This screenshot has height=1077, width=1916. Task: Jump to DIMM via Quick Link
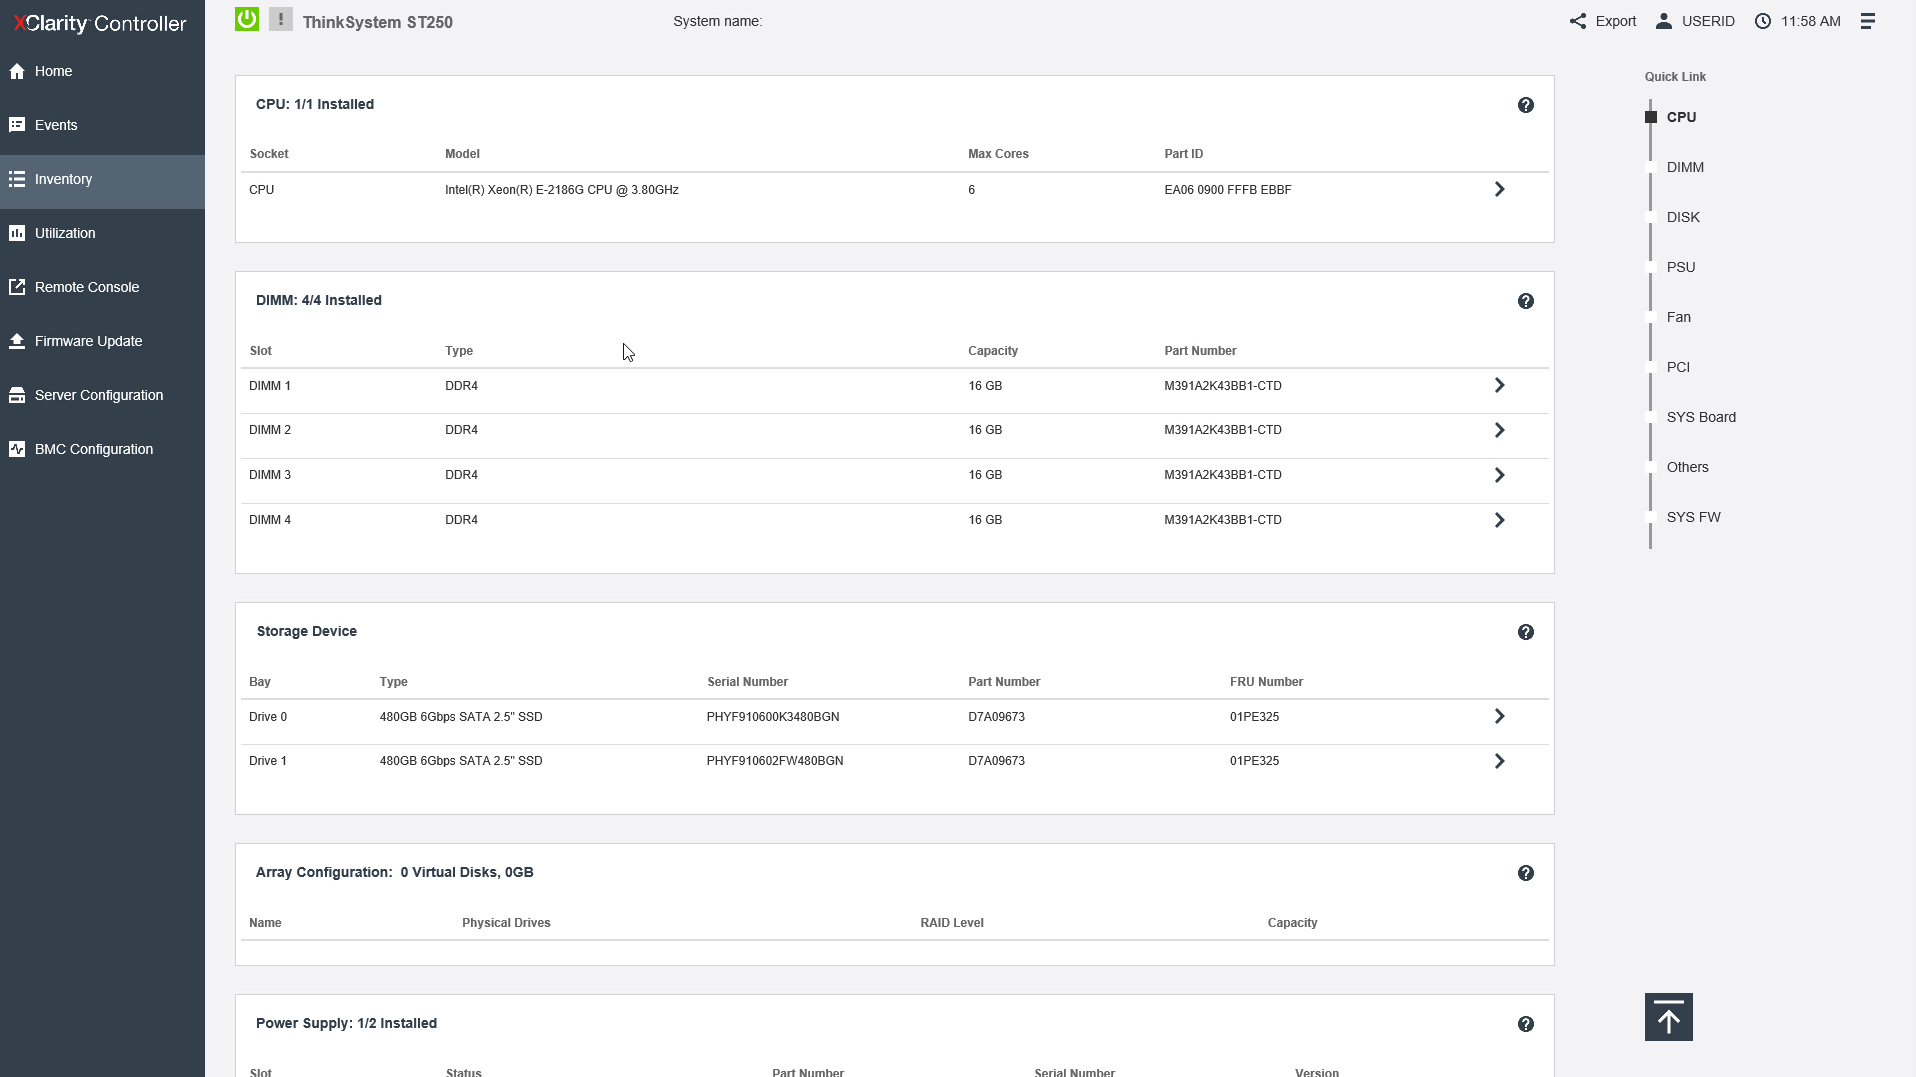[1685, 167]
